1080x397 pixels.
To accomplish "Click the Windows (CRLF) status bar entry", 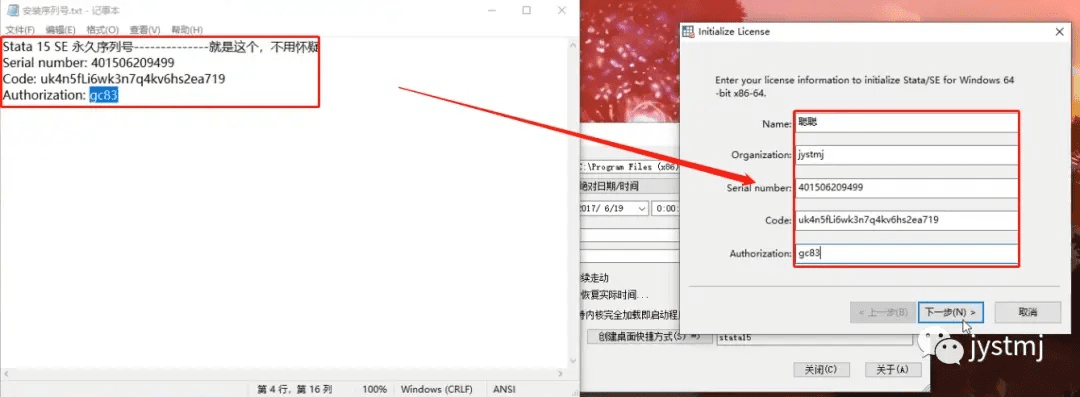I will 437,389.
